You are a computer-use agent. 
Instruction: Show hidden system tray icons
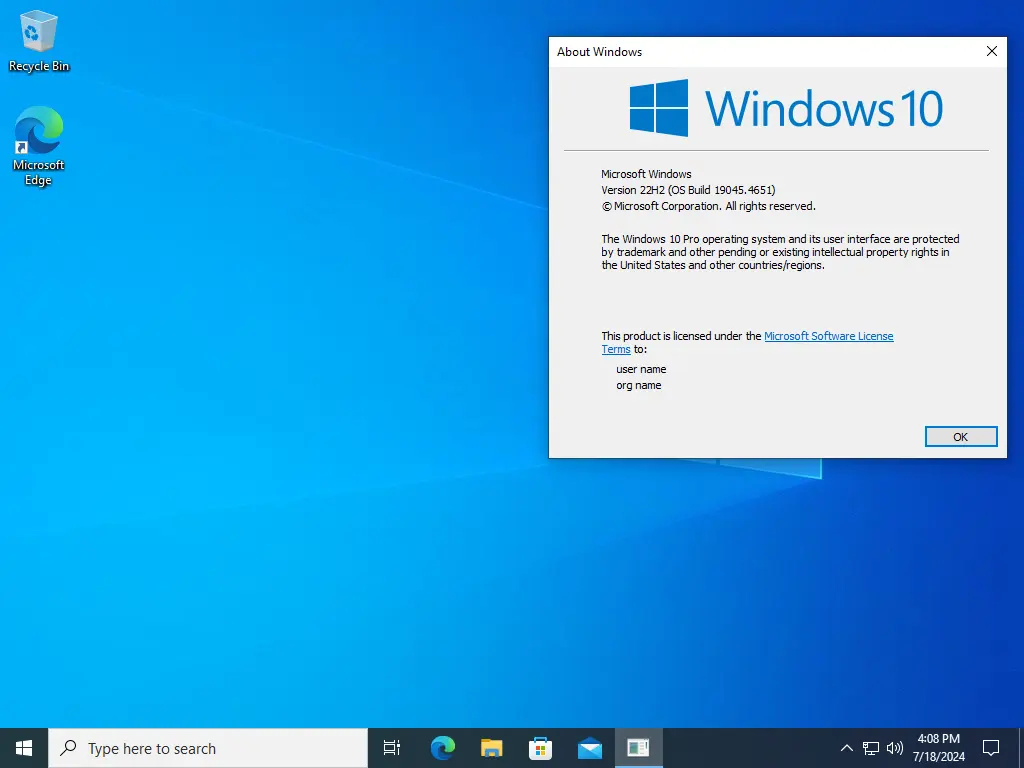click(x=846, y=748)
